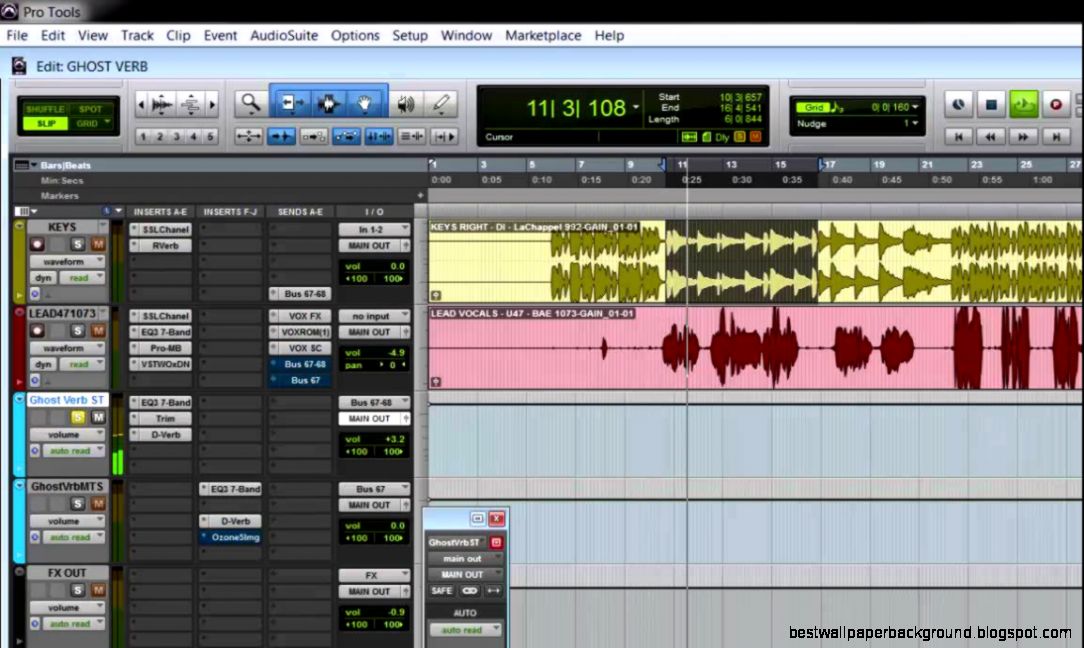Click main counter bars beats display
The height and width of the screenshot is (648, 1084).
click(x=576, y=108)
